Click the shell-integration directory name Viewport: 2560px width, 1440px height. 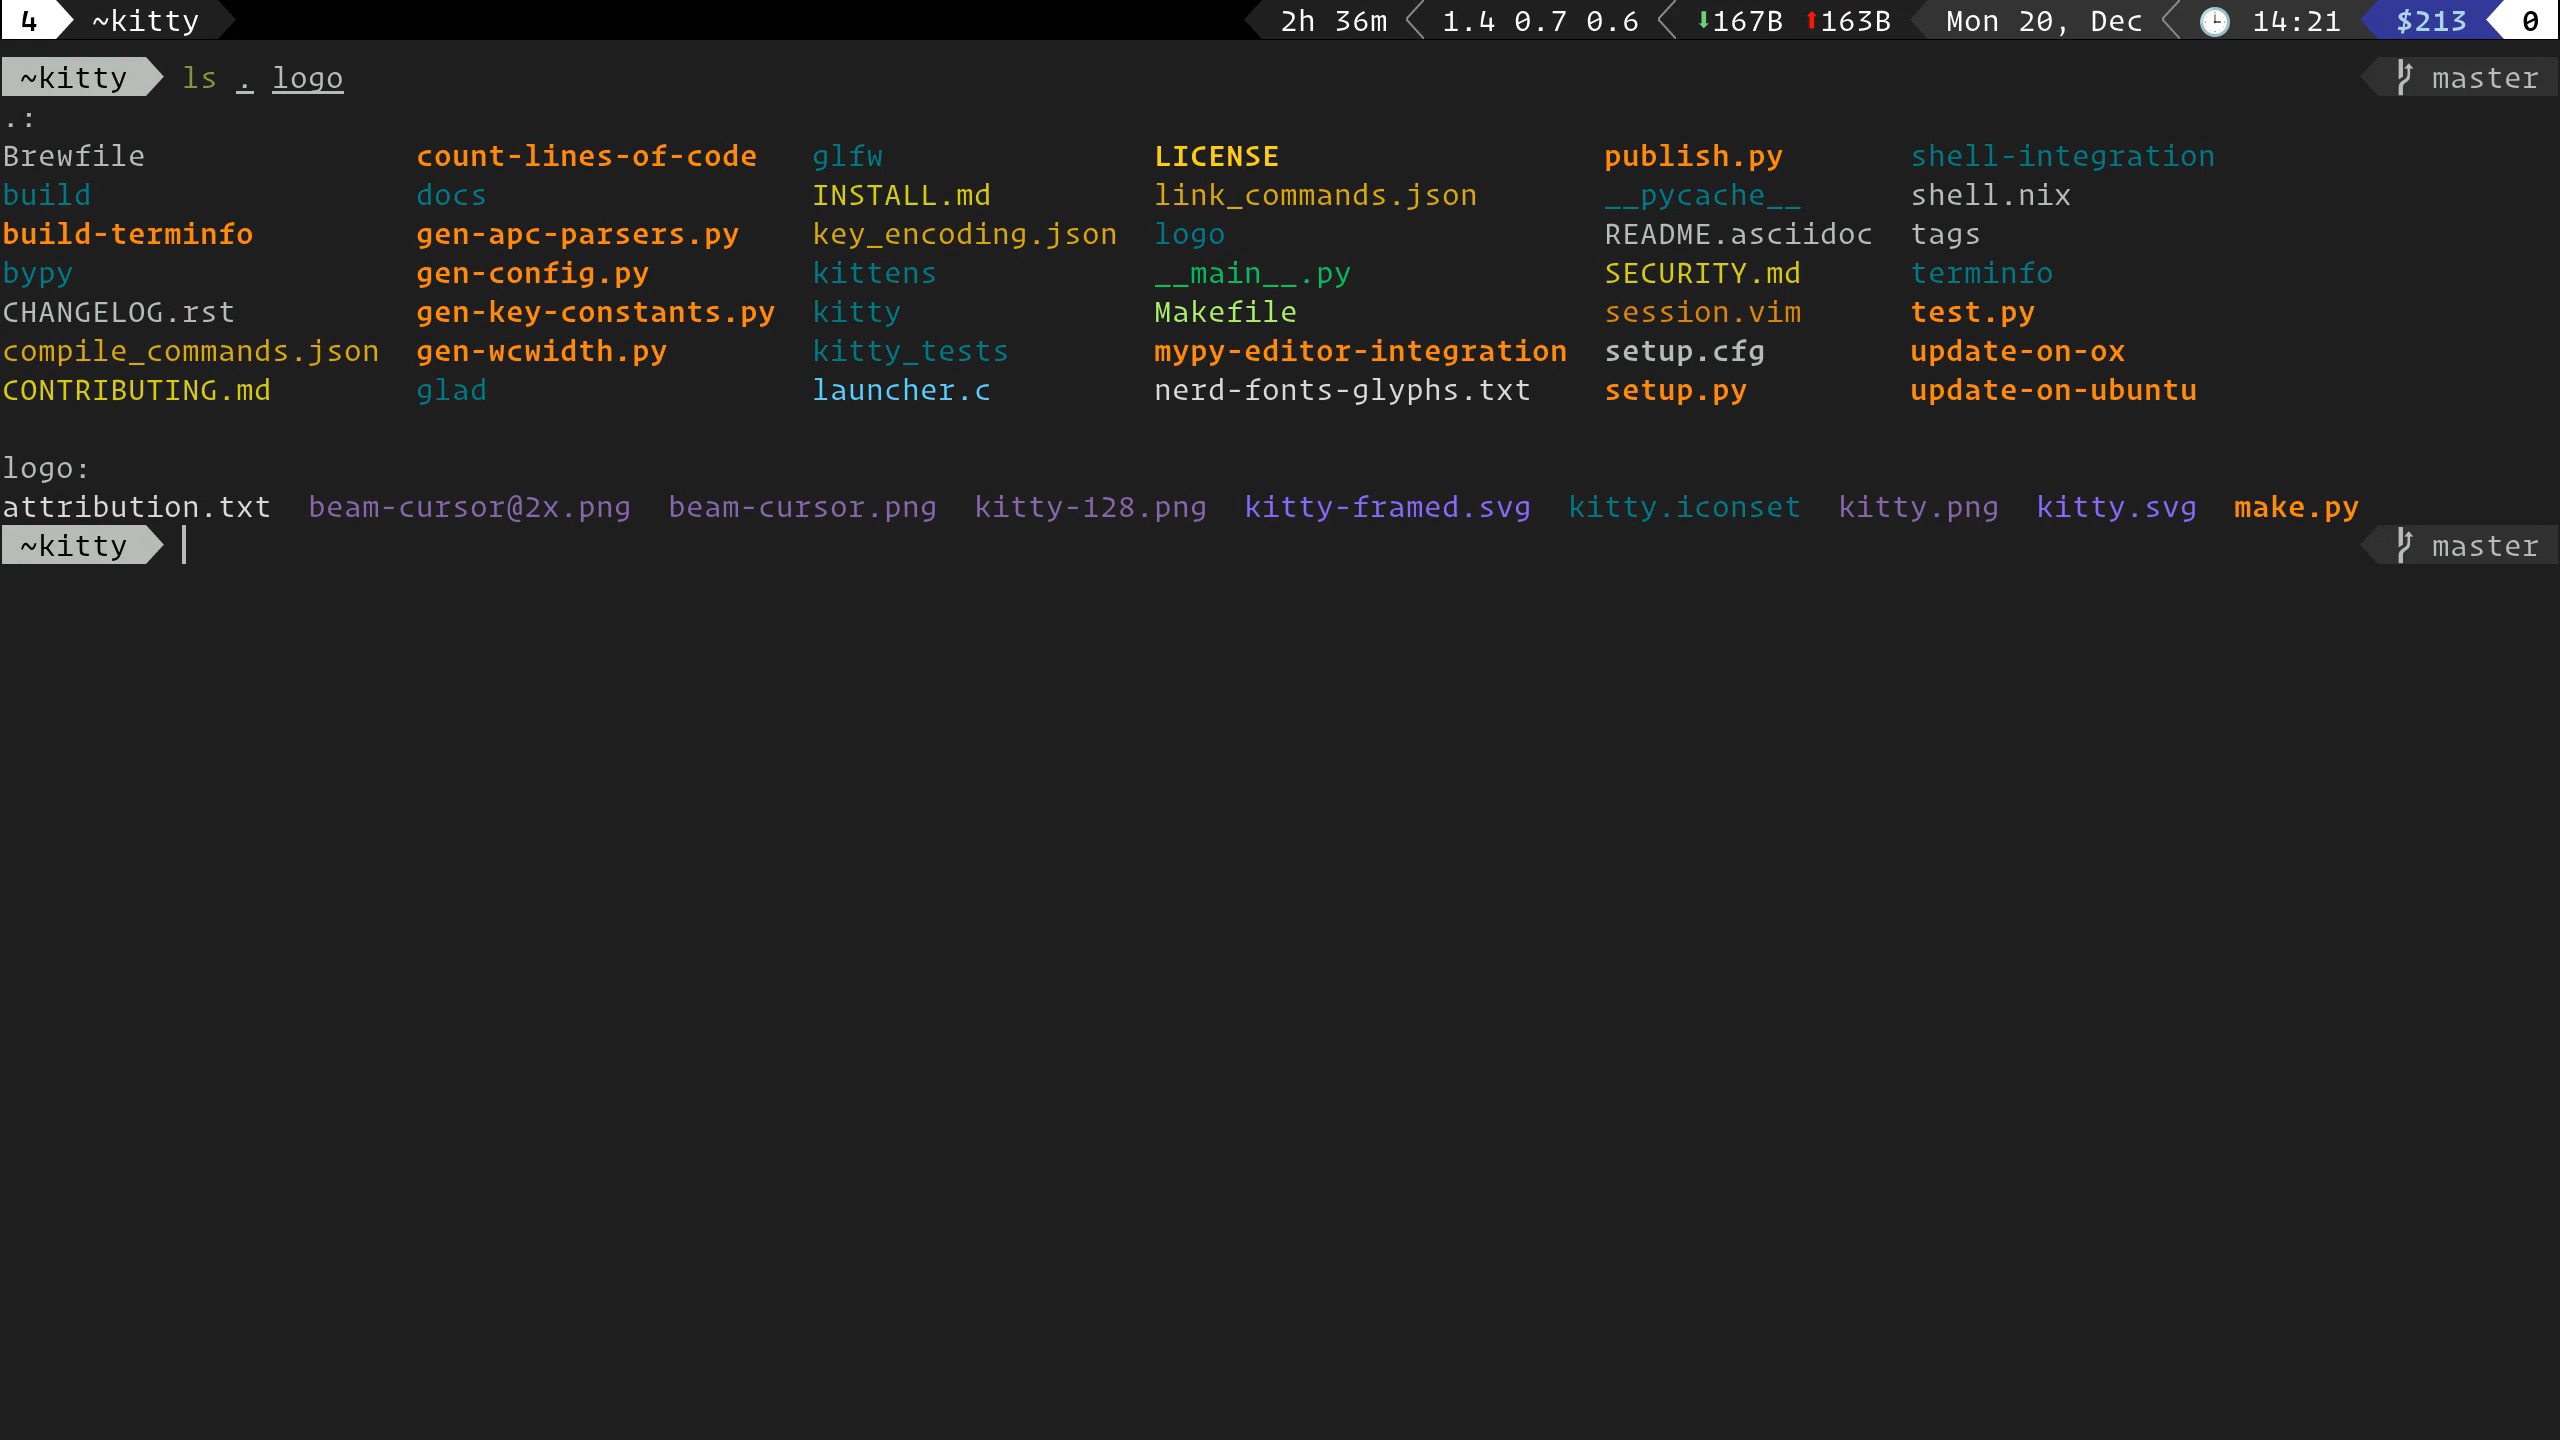click(x=2062, y=156)
